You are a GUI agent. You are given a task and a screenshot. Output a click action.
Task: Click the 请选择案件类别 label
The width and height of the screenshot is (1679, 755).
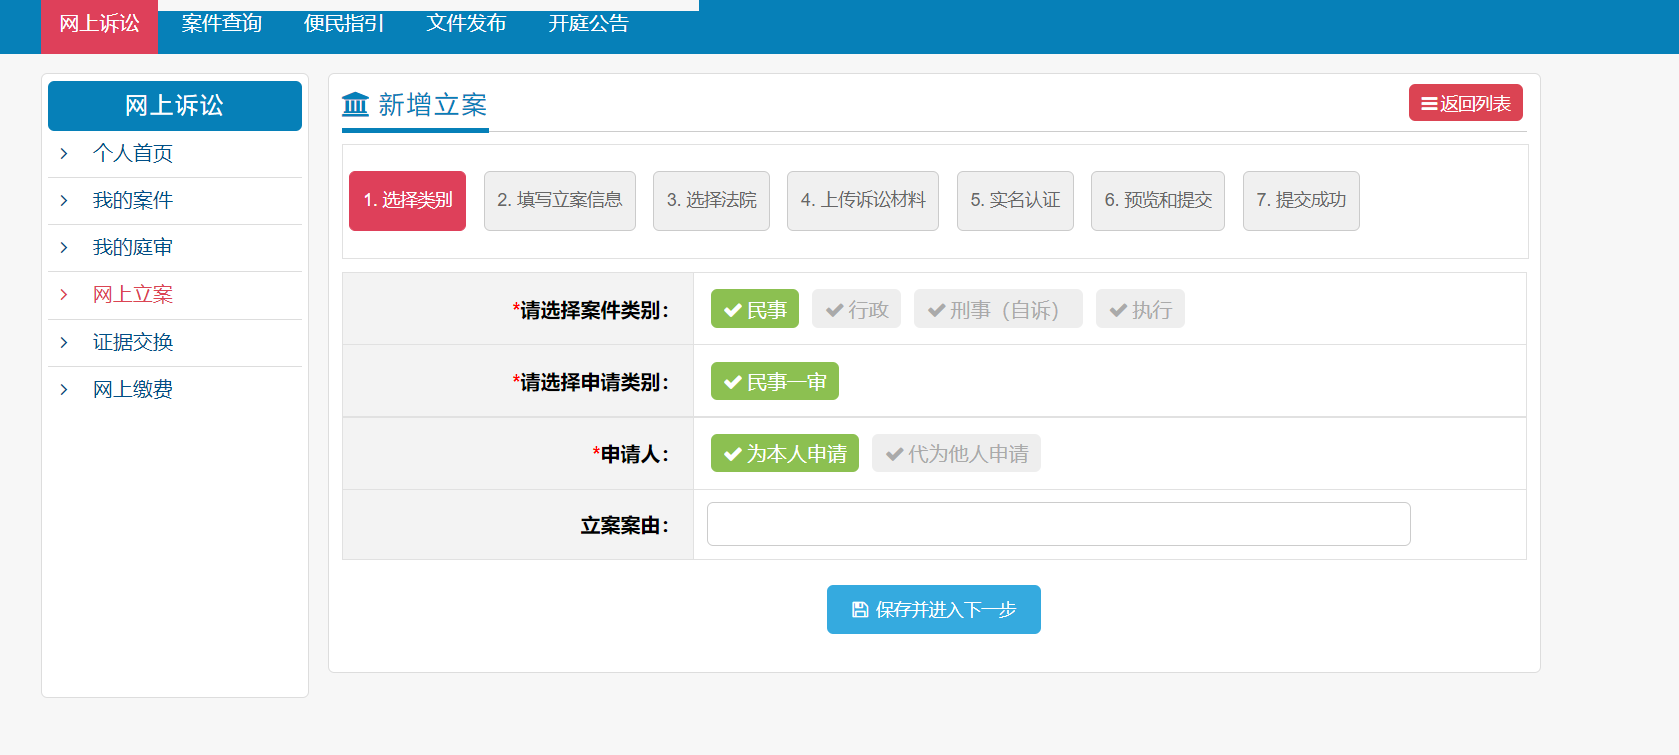[x=590, y=310]
